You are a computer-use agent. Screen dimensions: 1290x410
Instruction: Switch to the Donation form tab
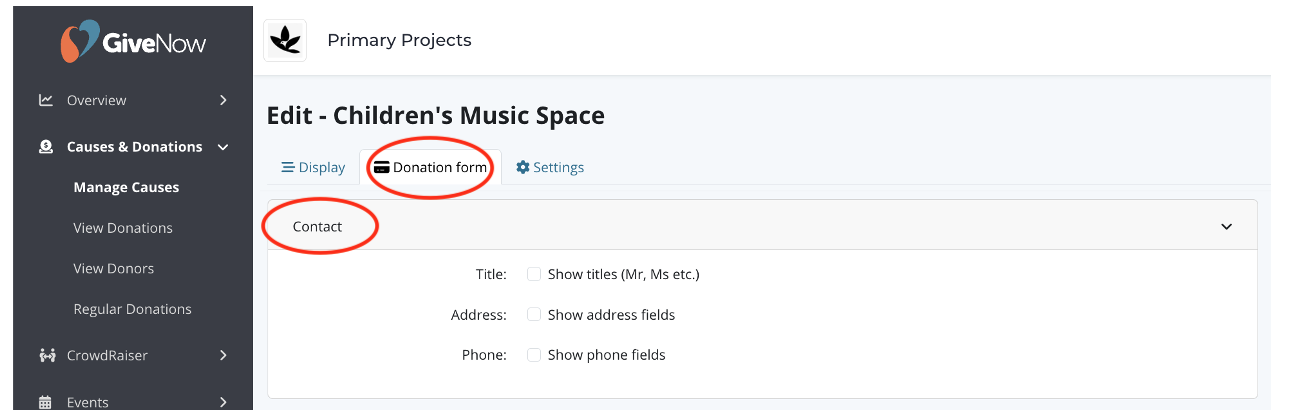[430, 167]
